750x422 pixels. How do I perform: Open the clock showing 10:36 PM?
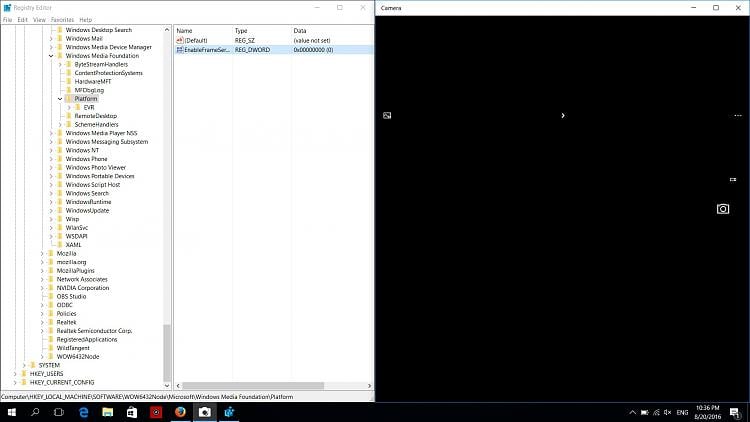coord(708,412)
